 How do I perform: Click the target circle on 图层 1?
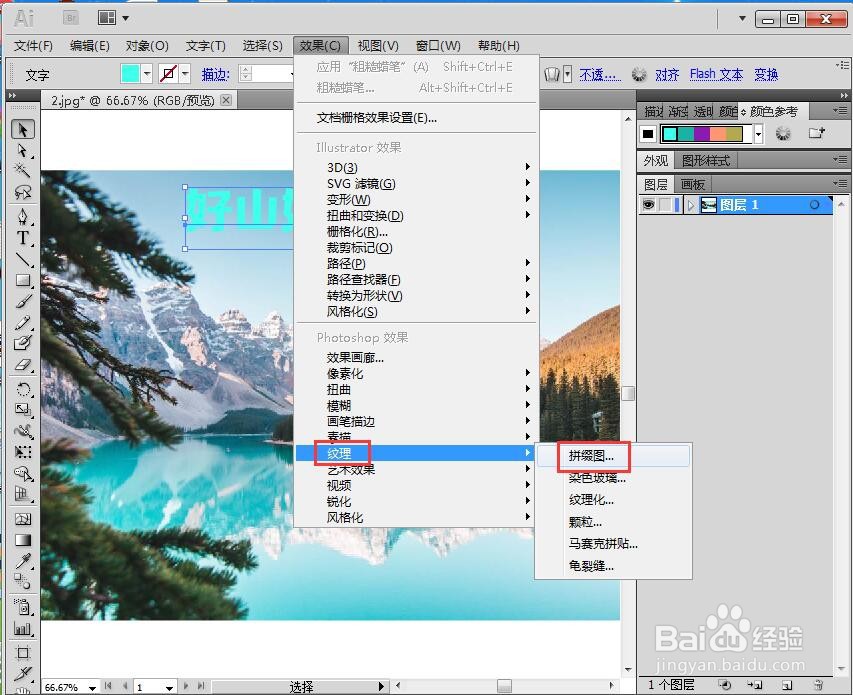(x=816, y=205)
